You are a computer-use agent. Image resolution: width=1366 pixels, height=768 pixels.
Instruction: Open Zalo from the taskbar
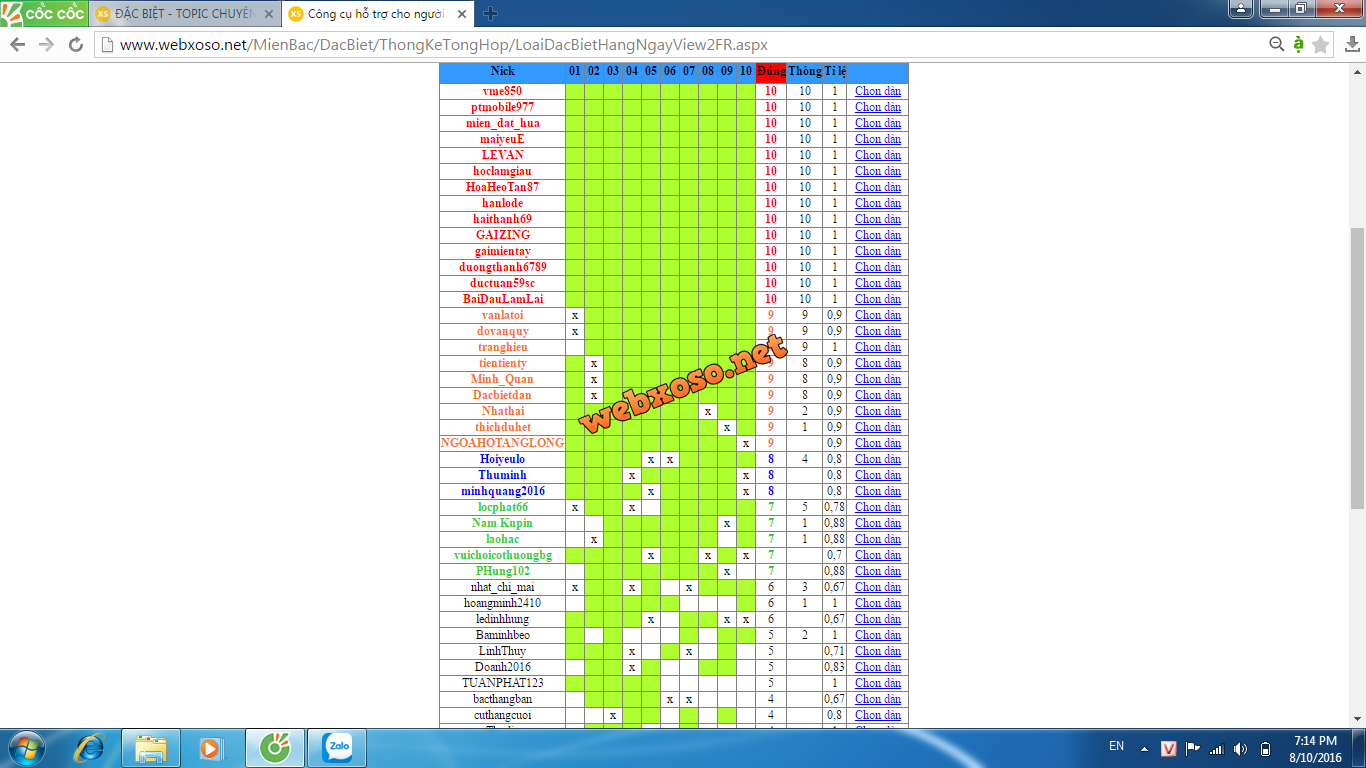(x=337, y=748)
